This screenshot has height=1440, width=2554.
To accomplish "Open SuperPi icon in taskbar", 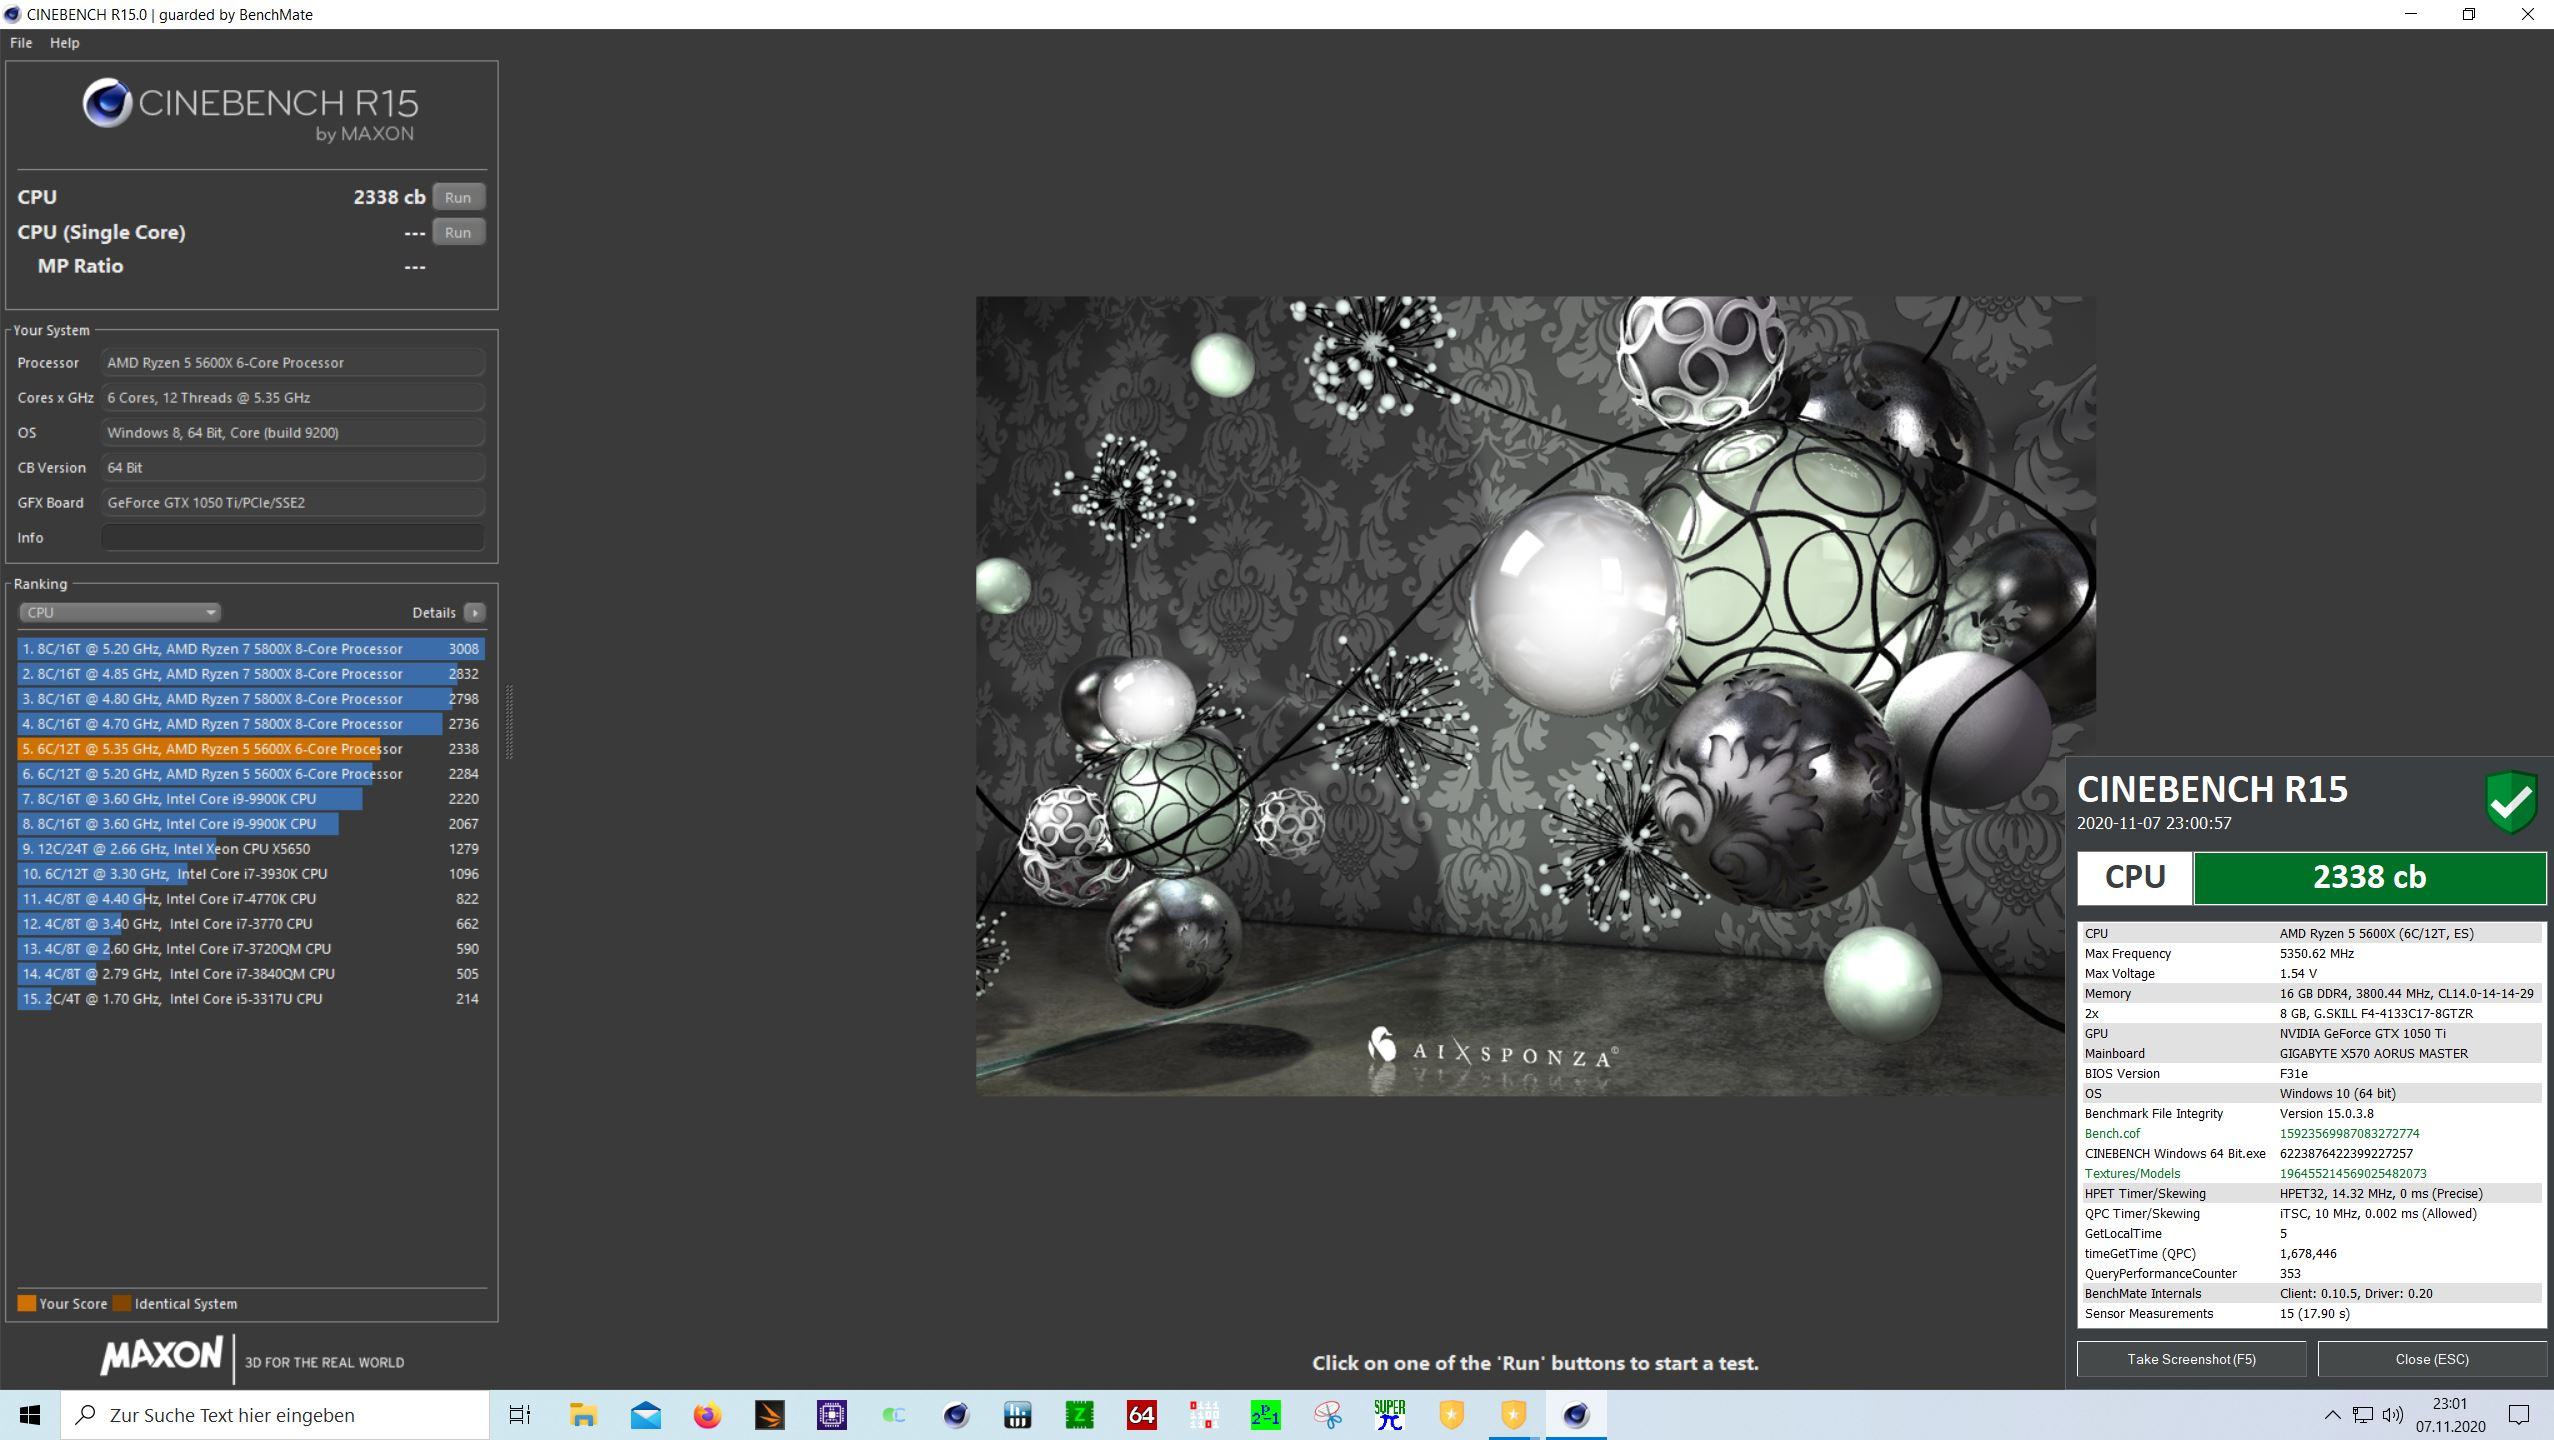I will (1389, 1415).
